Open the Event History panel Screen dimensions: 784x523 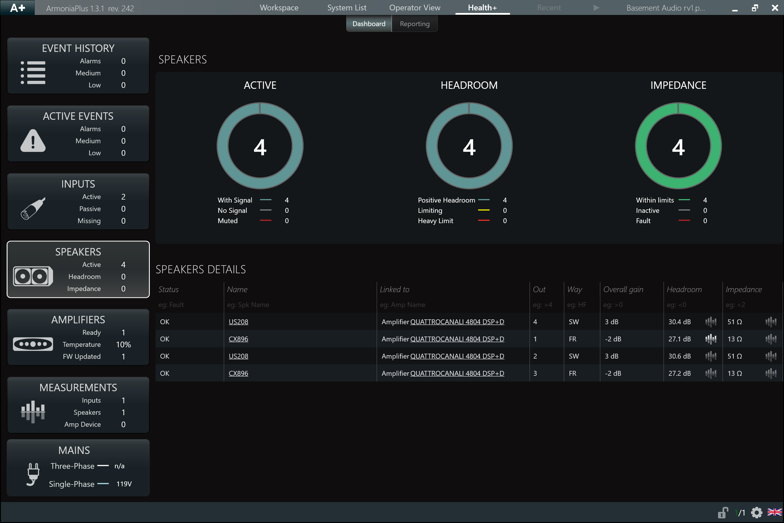78,66
